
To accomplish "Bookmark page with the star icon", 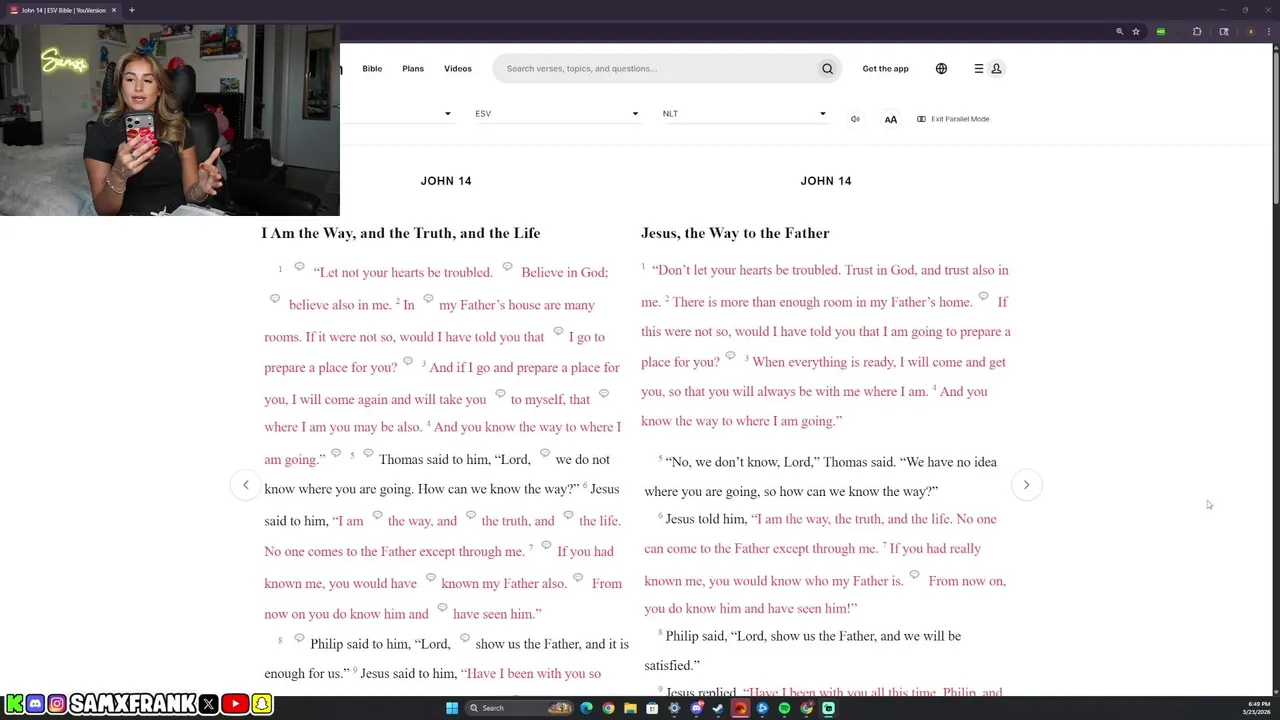I will 1136,32.
